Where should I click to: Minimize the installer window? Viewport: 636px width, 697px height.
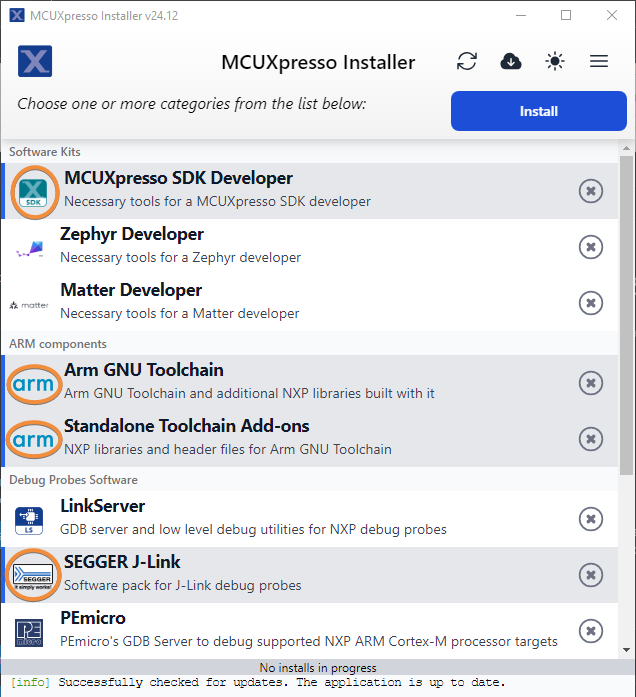click(521, 15)
